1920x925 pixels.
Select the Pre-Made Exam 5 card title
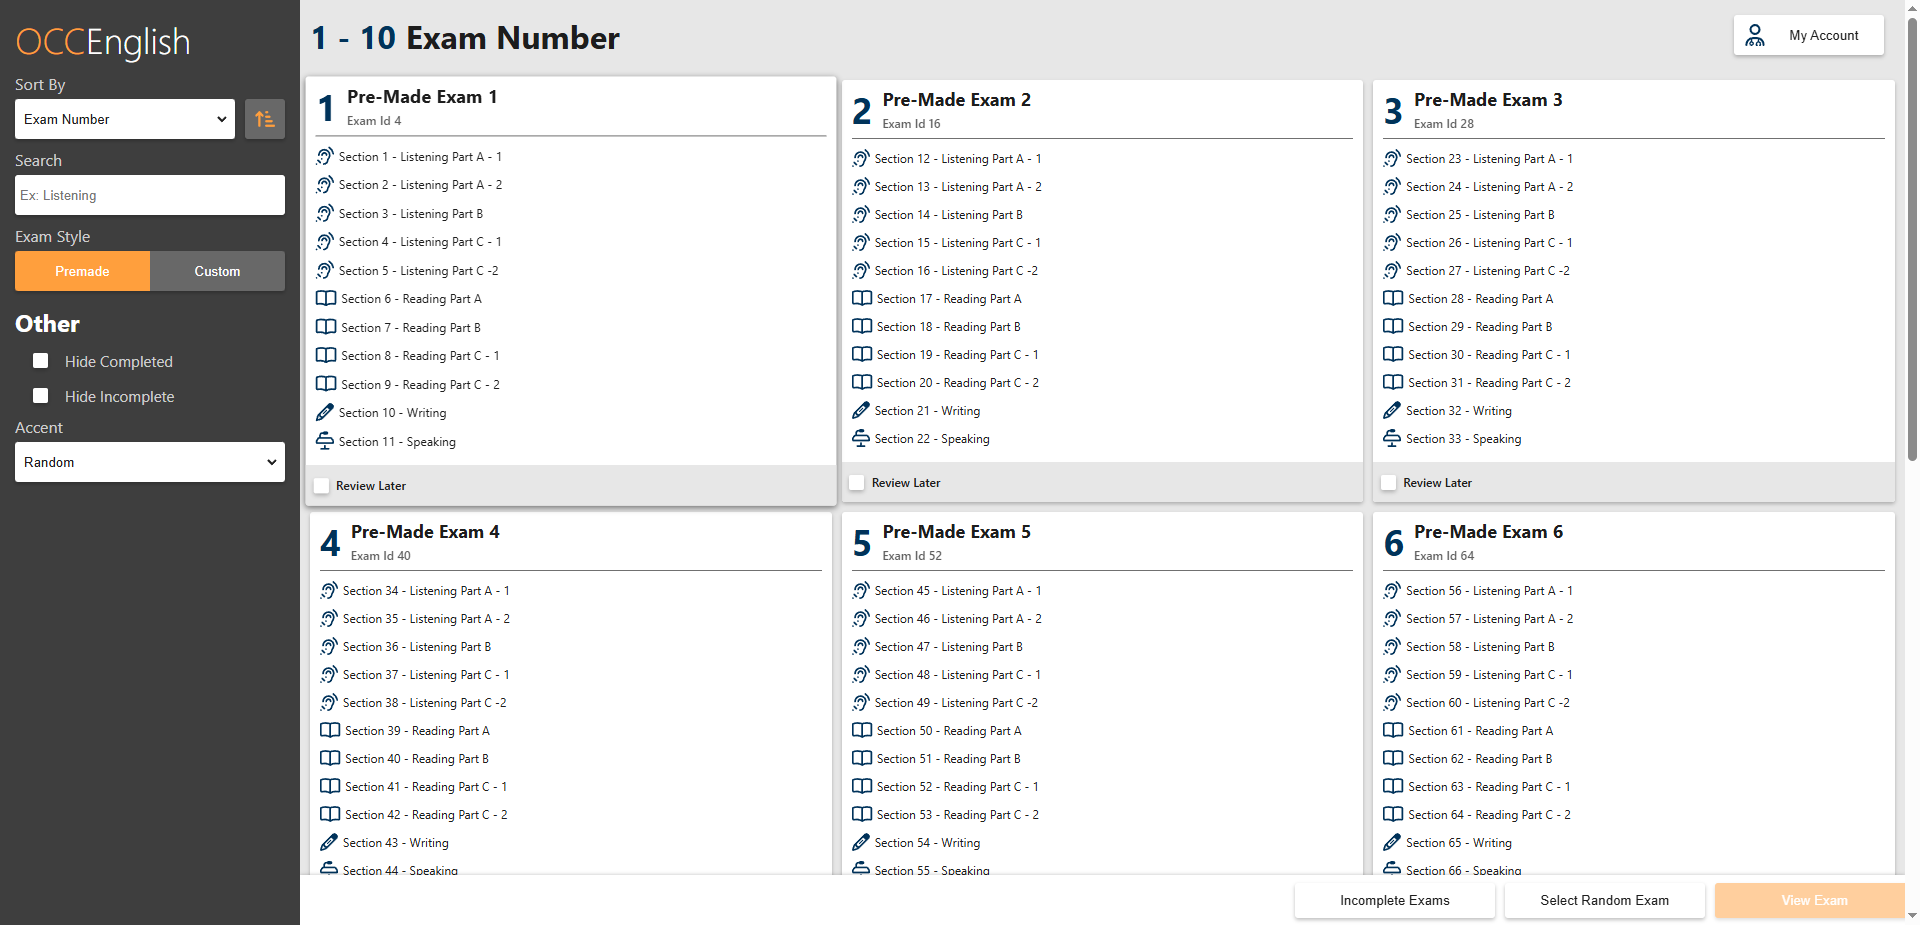(x=957, y=532)
